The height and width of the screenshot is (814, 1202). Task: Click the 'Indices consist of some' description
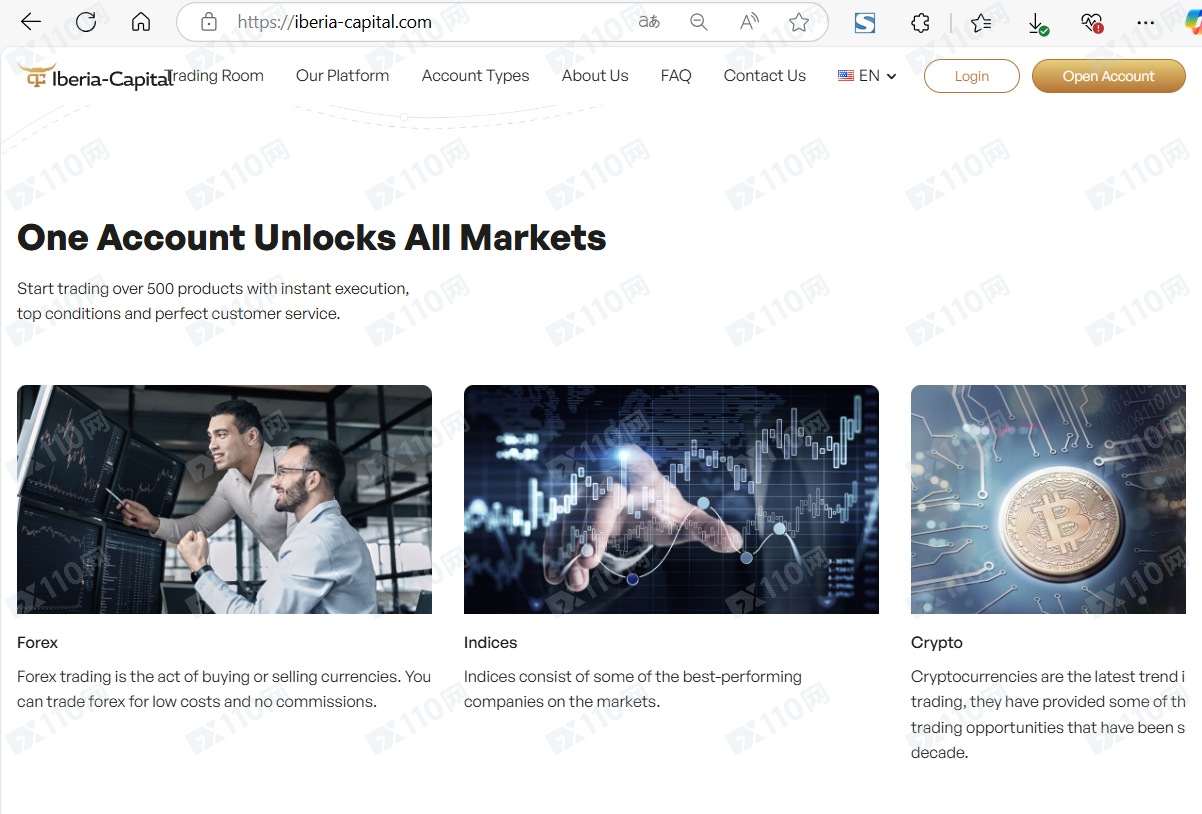(x=633, y=689)
